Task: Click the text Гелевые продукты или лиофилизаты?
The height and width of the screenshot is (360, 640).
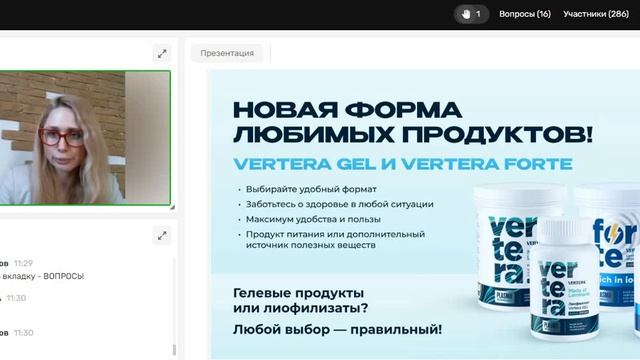Action: [x=300, y=300]
